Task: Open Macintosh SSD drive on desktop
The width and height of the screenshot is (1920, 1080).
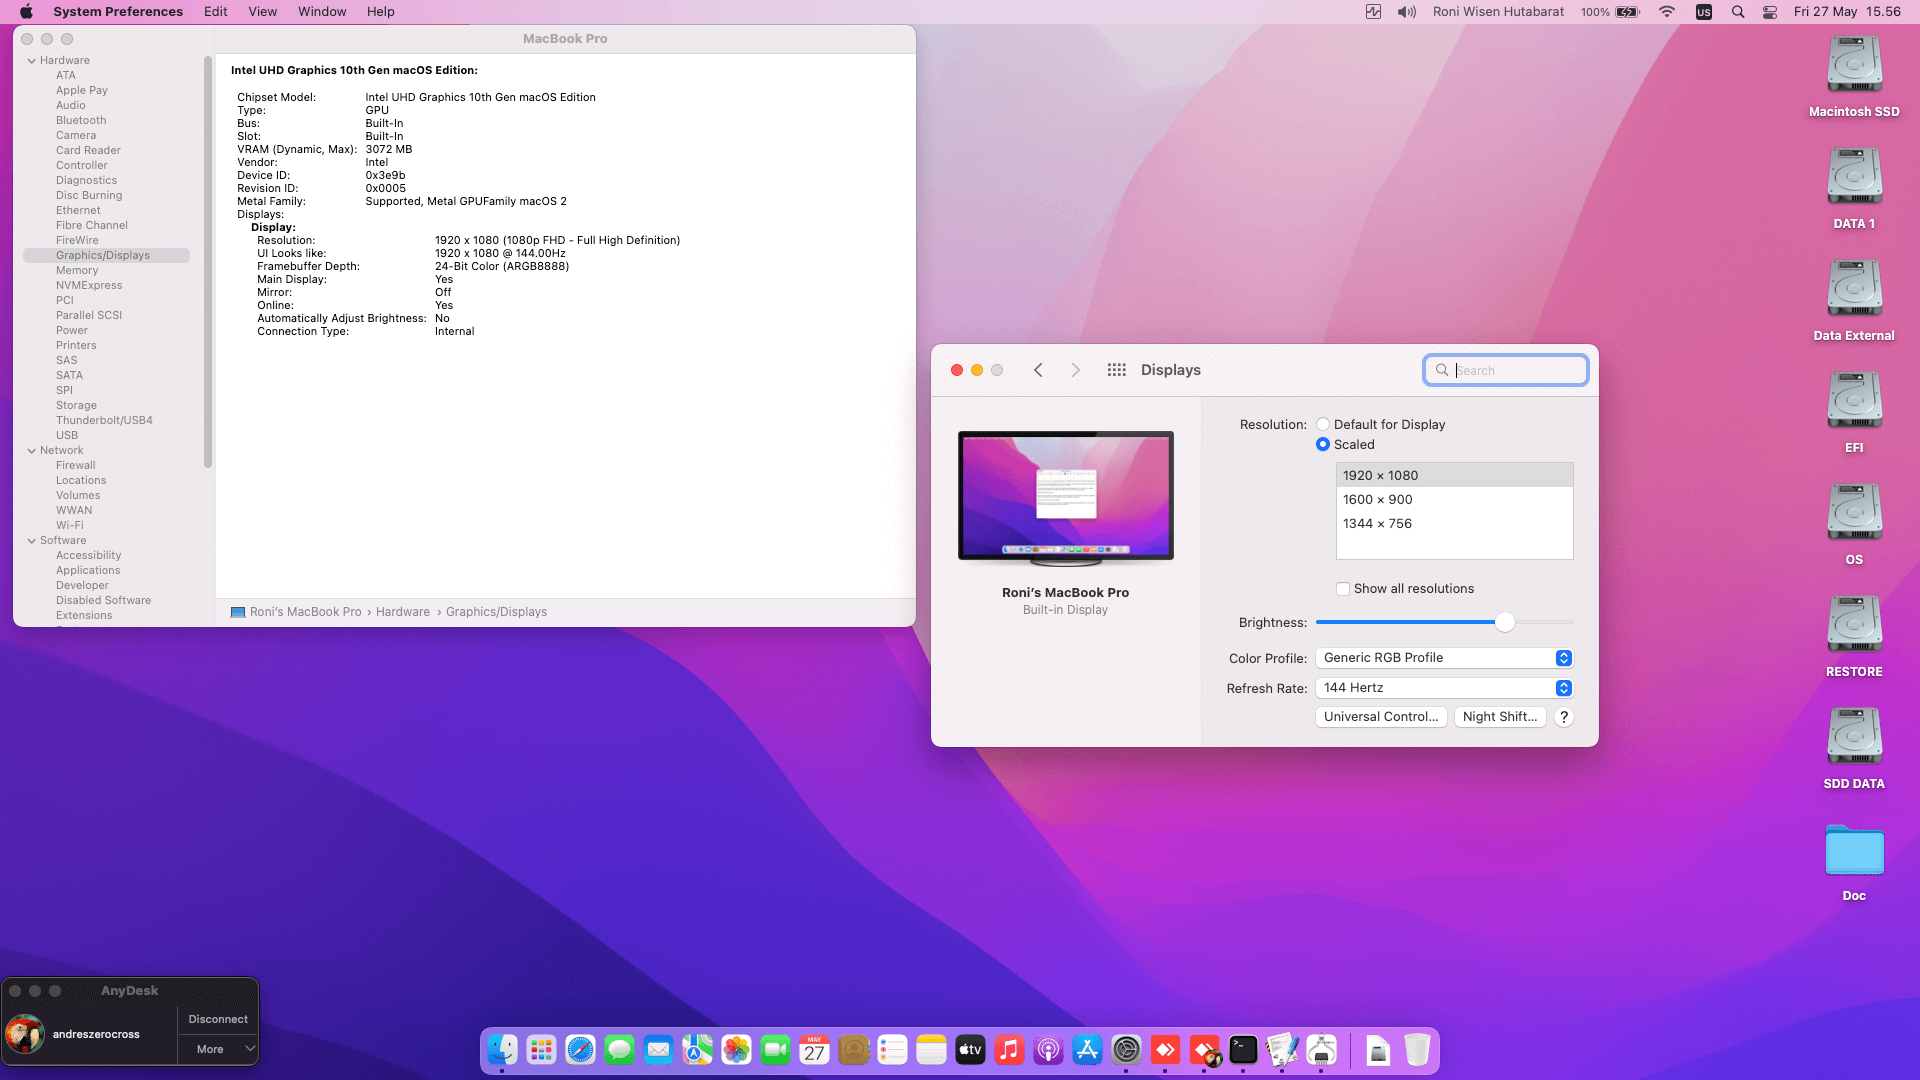Action: pyautogui.click(x=1854, y=76)
